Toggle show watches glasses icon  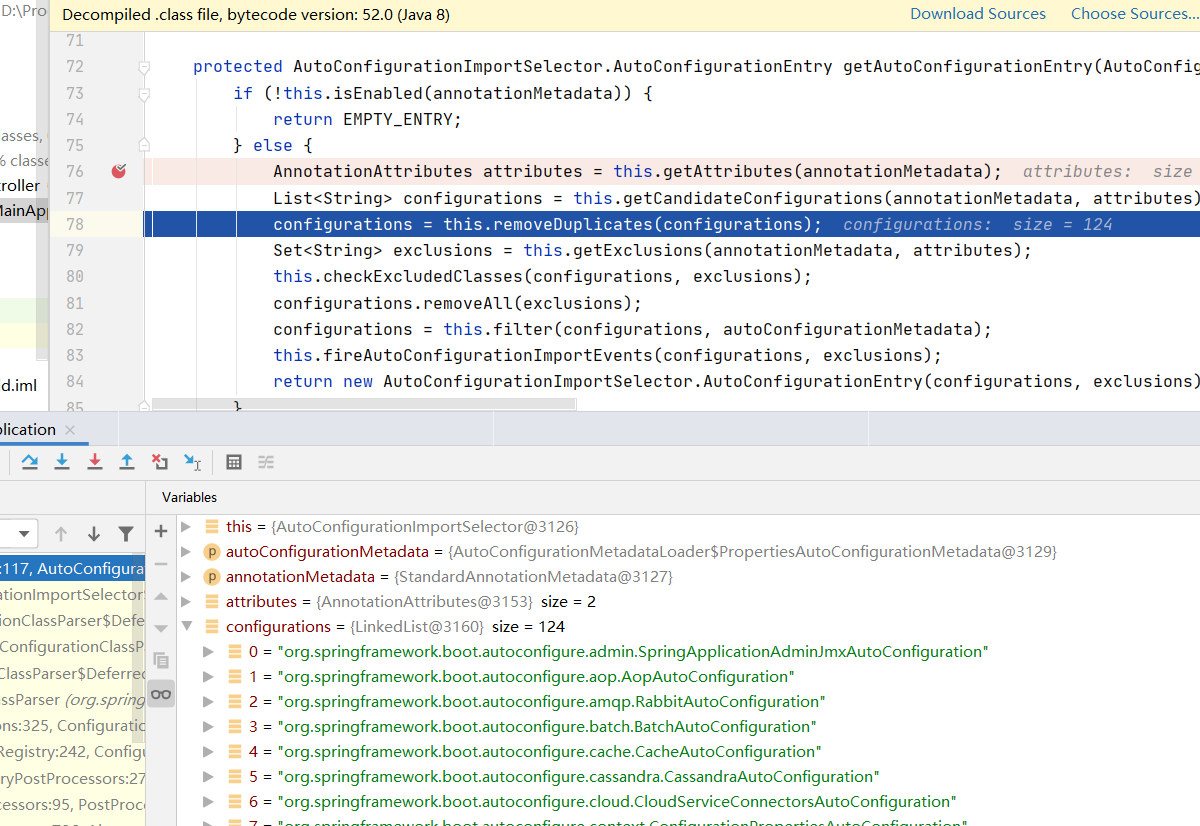pos(161,694)
